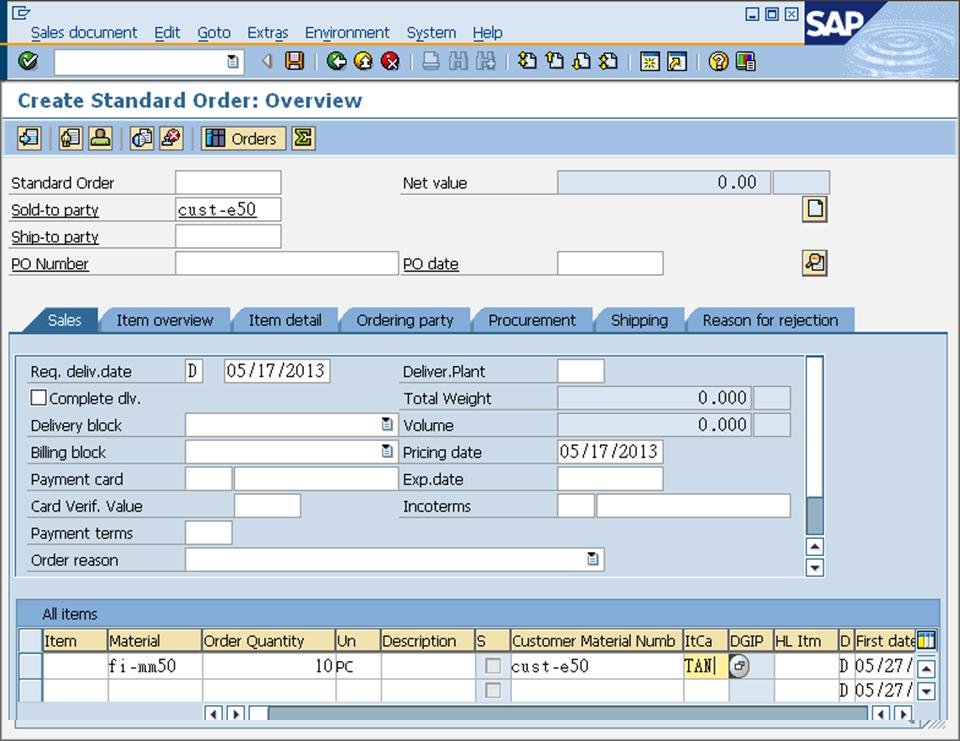Click the PO date label link
The image size is (960, 741).
431,264
